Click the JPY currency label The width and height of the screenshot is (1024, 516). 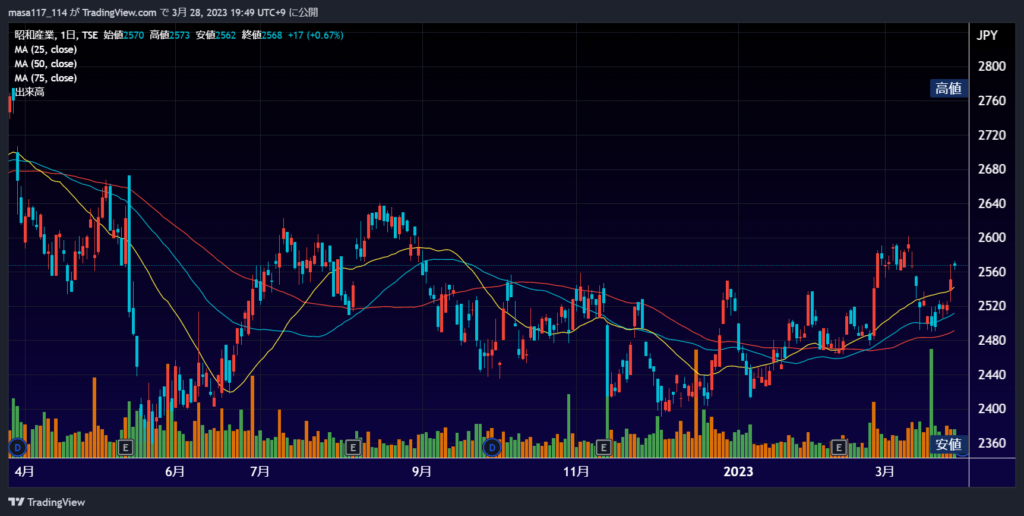coord(987,36)
